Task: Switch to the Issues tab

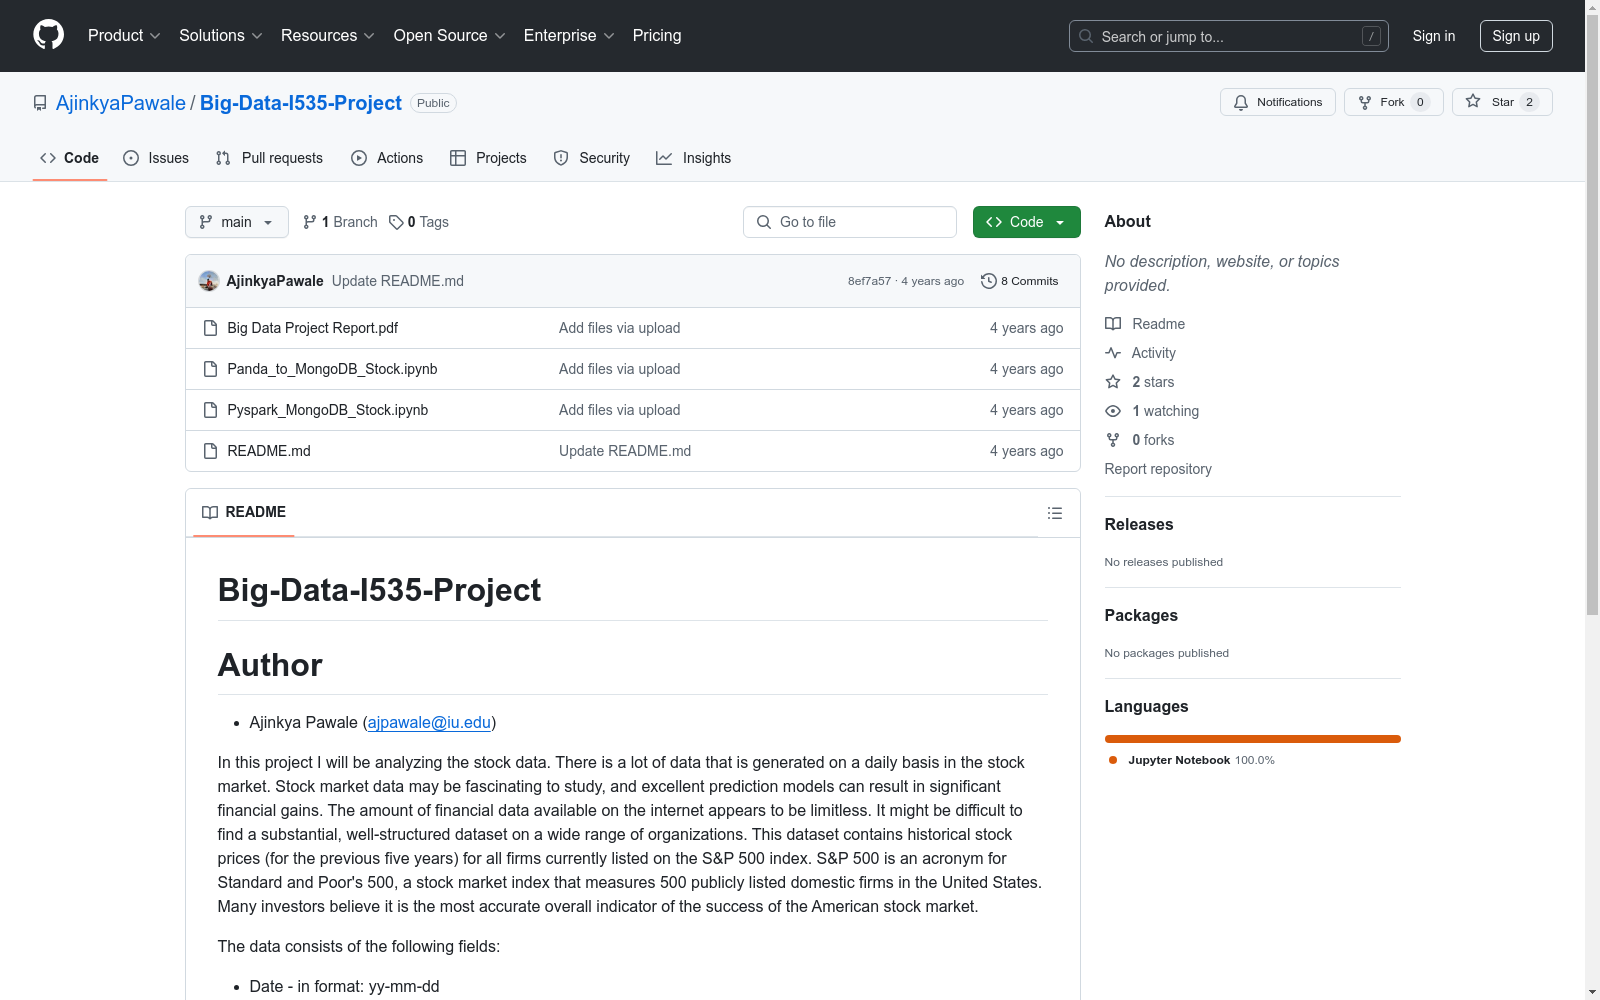Action: [x=156, y=158]
